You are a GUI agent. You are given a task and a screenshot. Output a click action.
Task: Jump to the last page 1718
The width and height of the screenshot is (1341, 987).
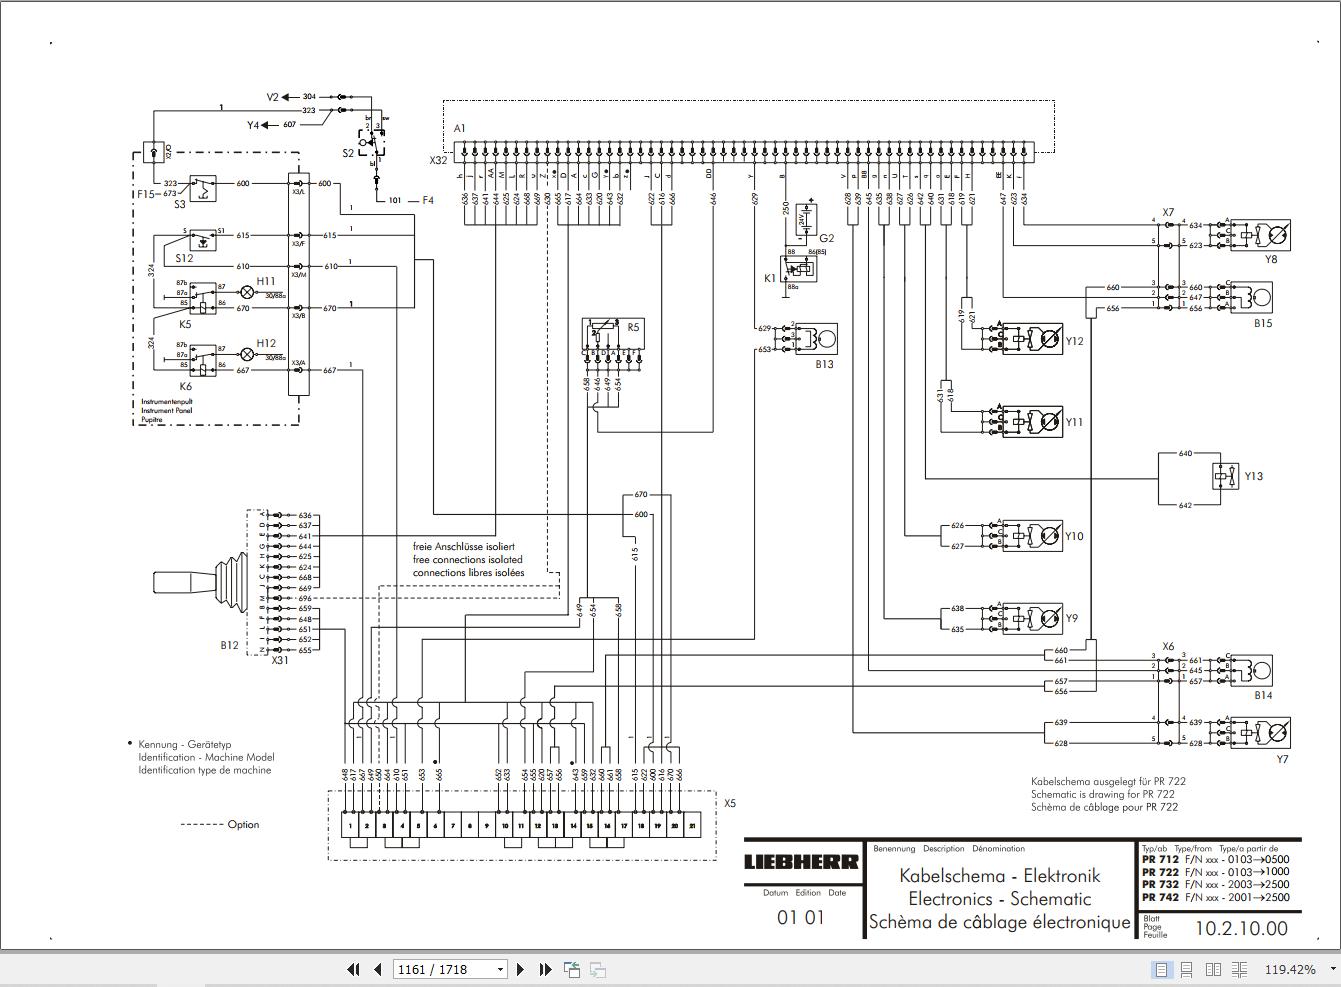(x=544, y=969)
